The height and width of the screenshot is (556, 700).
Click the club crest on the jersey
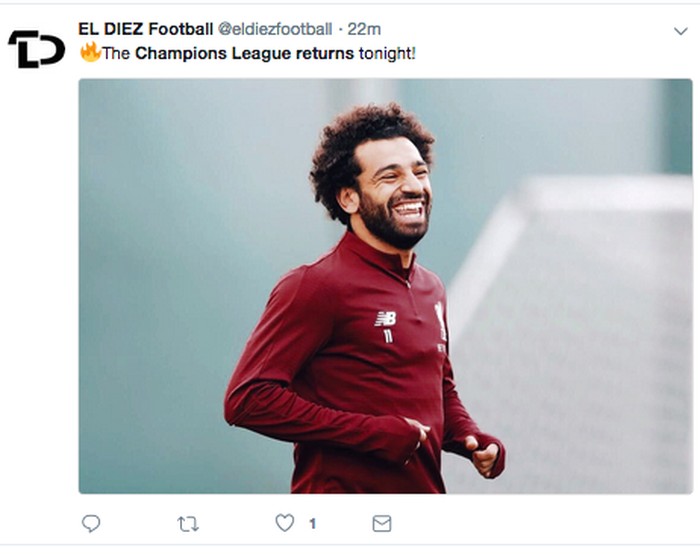pos(440,320)
